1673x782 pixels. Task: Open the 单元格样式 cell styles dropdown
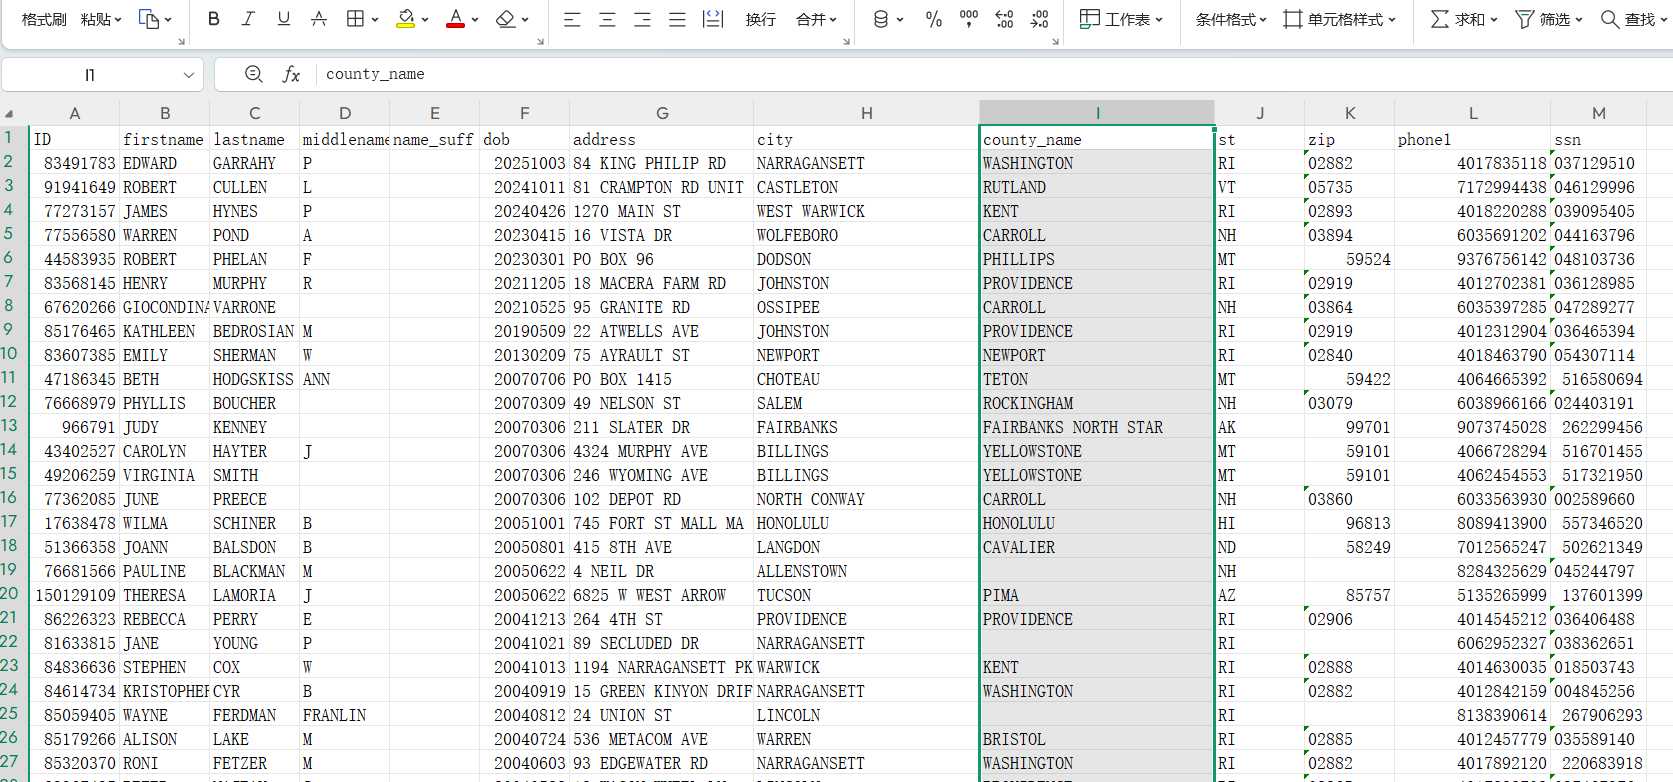pyautogui.click(x=1339, y=19)
